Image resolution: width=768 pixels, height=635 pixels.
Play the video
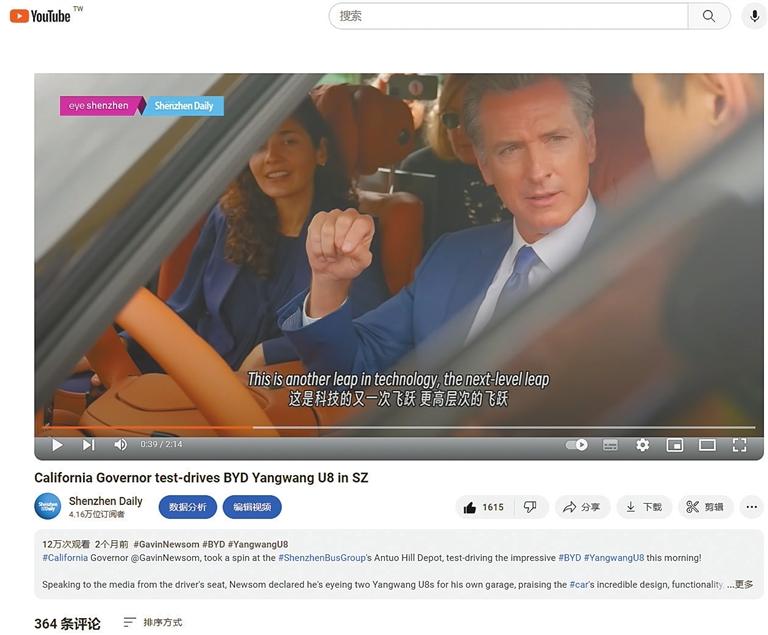click(57, 445)
